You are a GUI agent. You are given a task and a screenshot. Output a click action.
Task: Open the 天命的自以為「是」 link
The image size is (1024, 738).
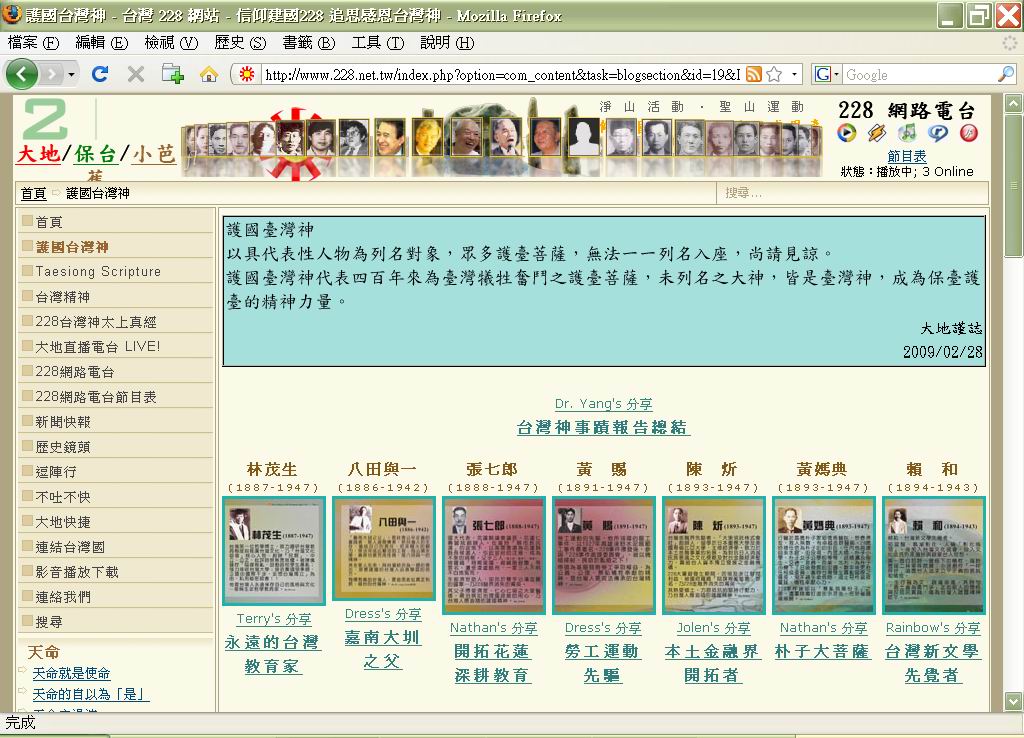tap(91, 694)
